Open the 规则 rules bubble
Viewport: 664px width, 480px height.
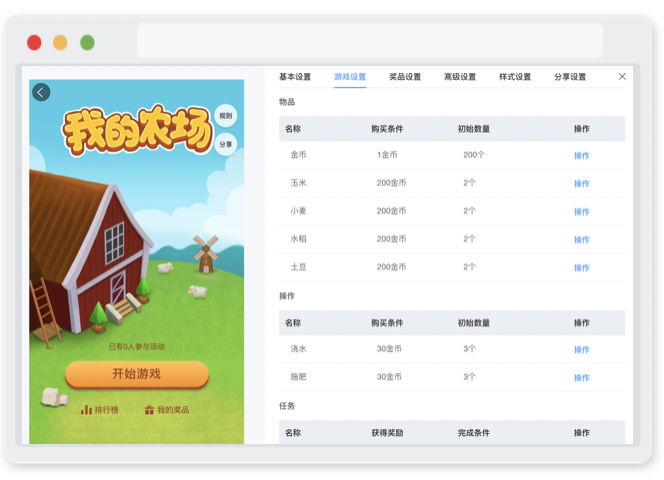pos(226,116)
